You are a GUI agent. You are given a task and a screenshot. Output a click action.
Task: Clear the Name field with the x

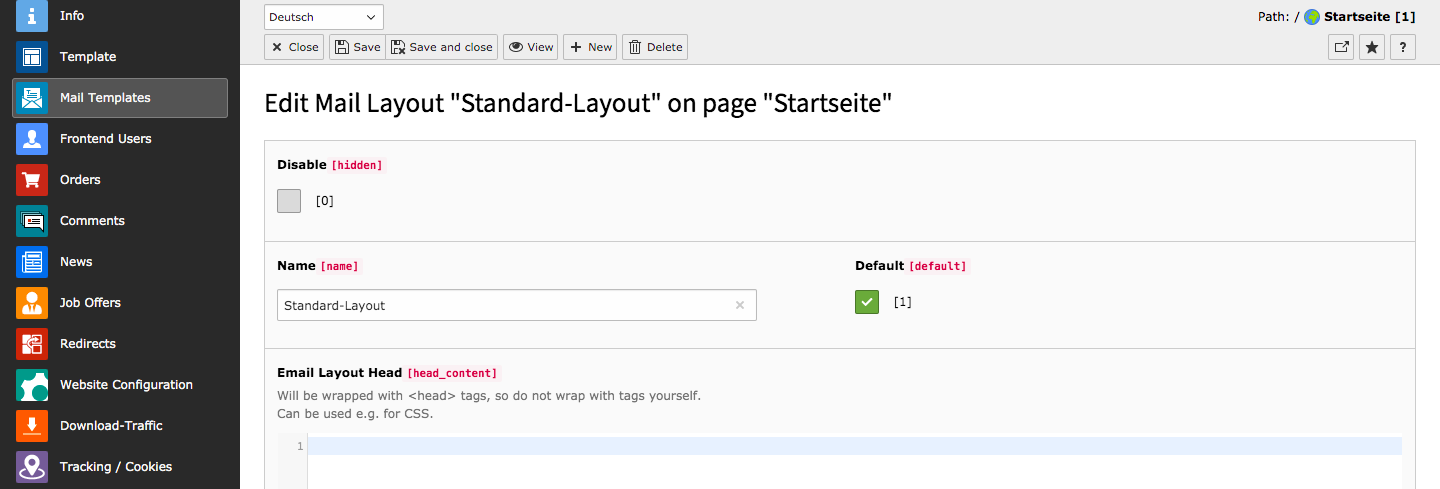[740, 305]
